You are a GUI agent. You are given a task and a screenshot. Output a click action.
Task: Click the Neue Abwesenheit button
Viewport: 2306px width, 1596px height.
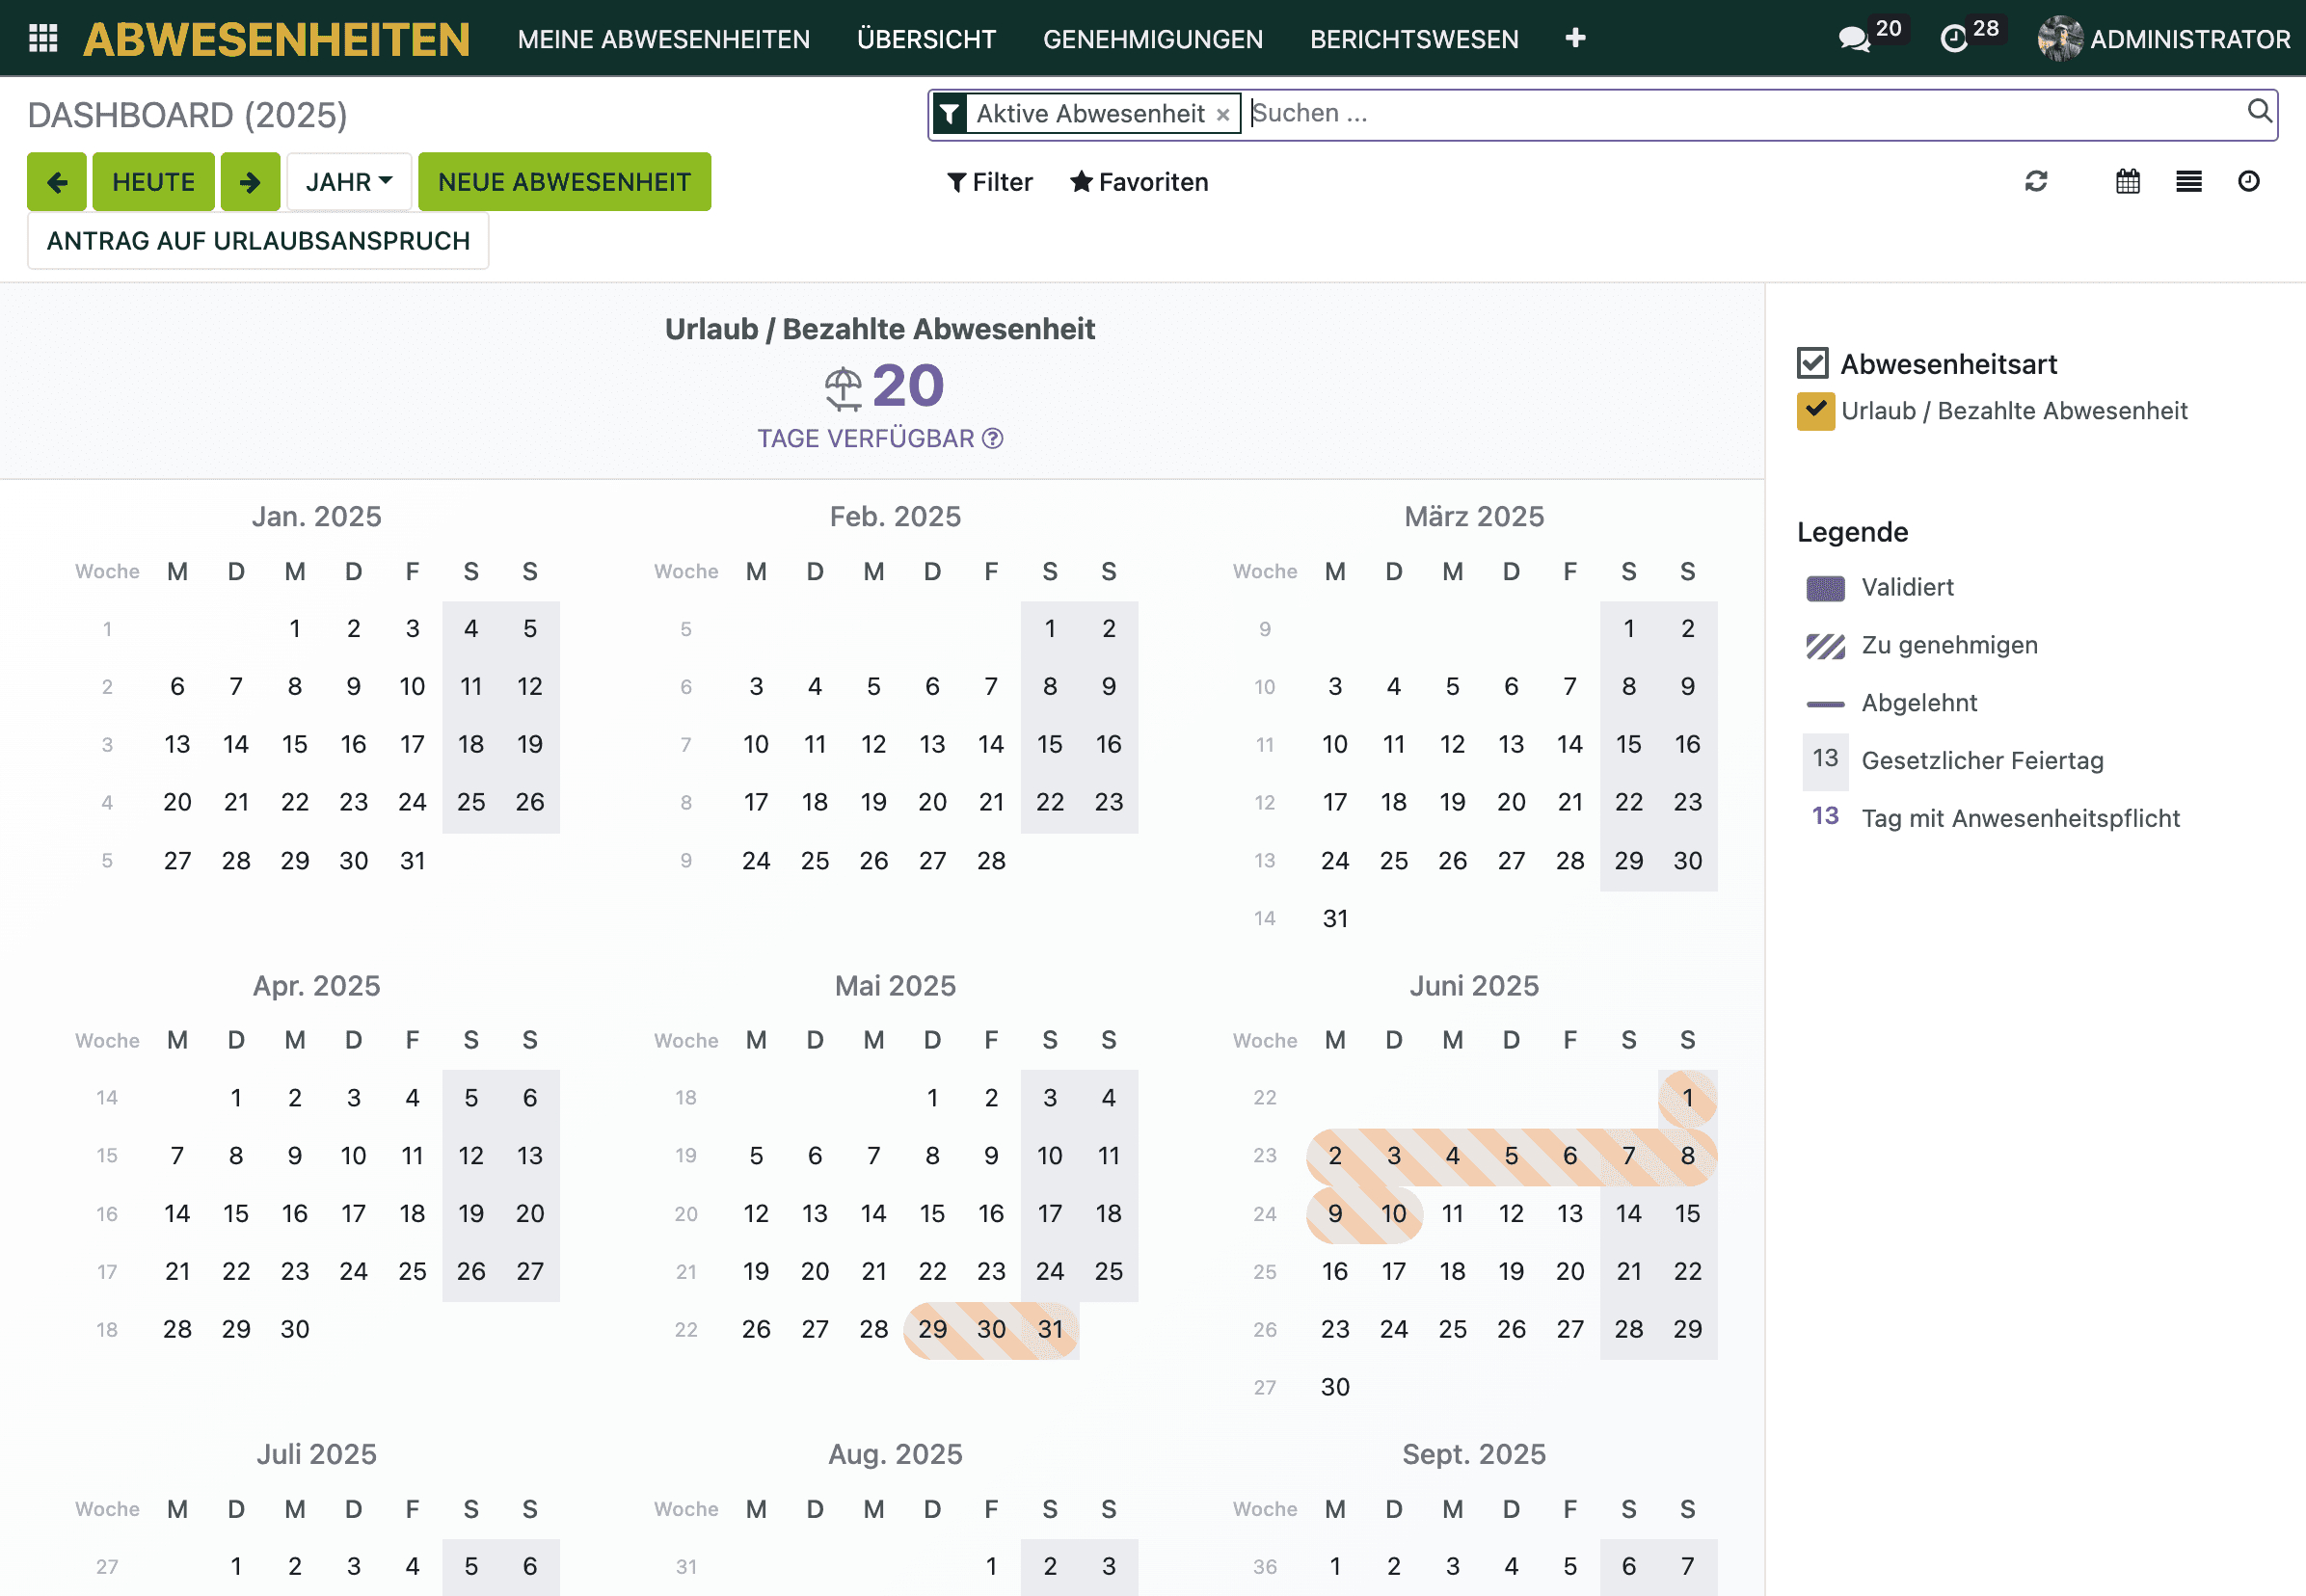(564, 182)
